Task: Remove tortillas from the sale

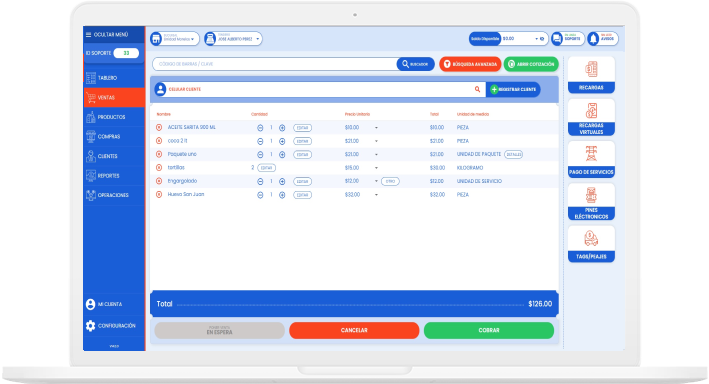Action: (x=159, y=168)
